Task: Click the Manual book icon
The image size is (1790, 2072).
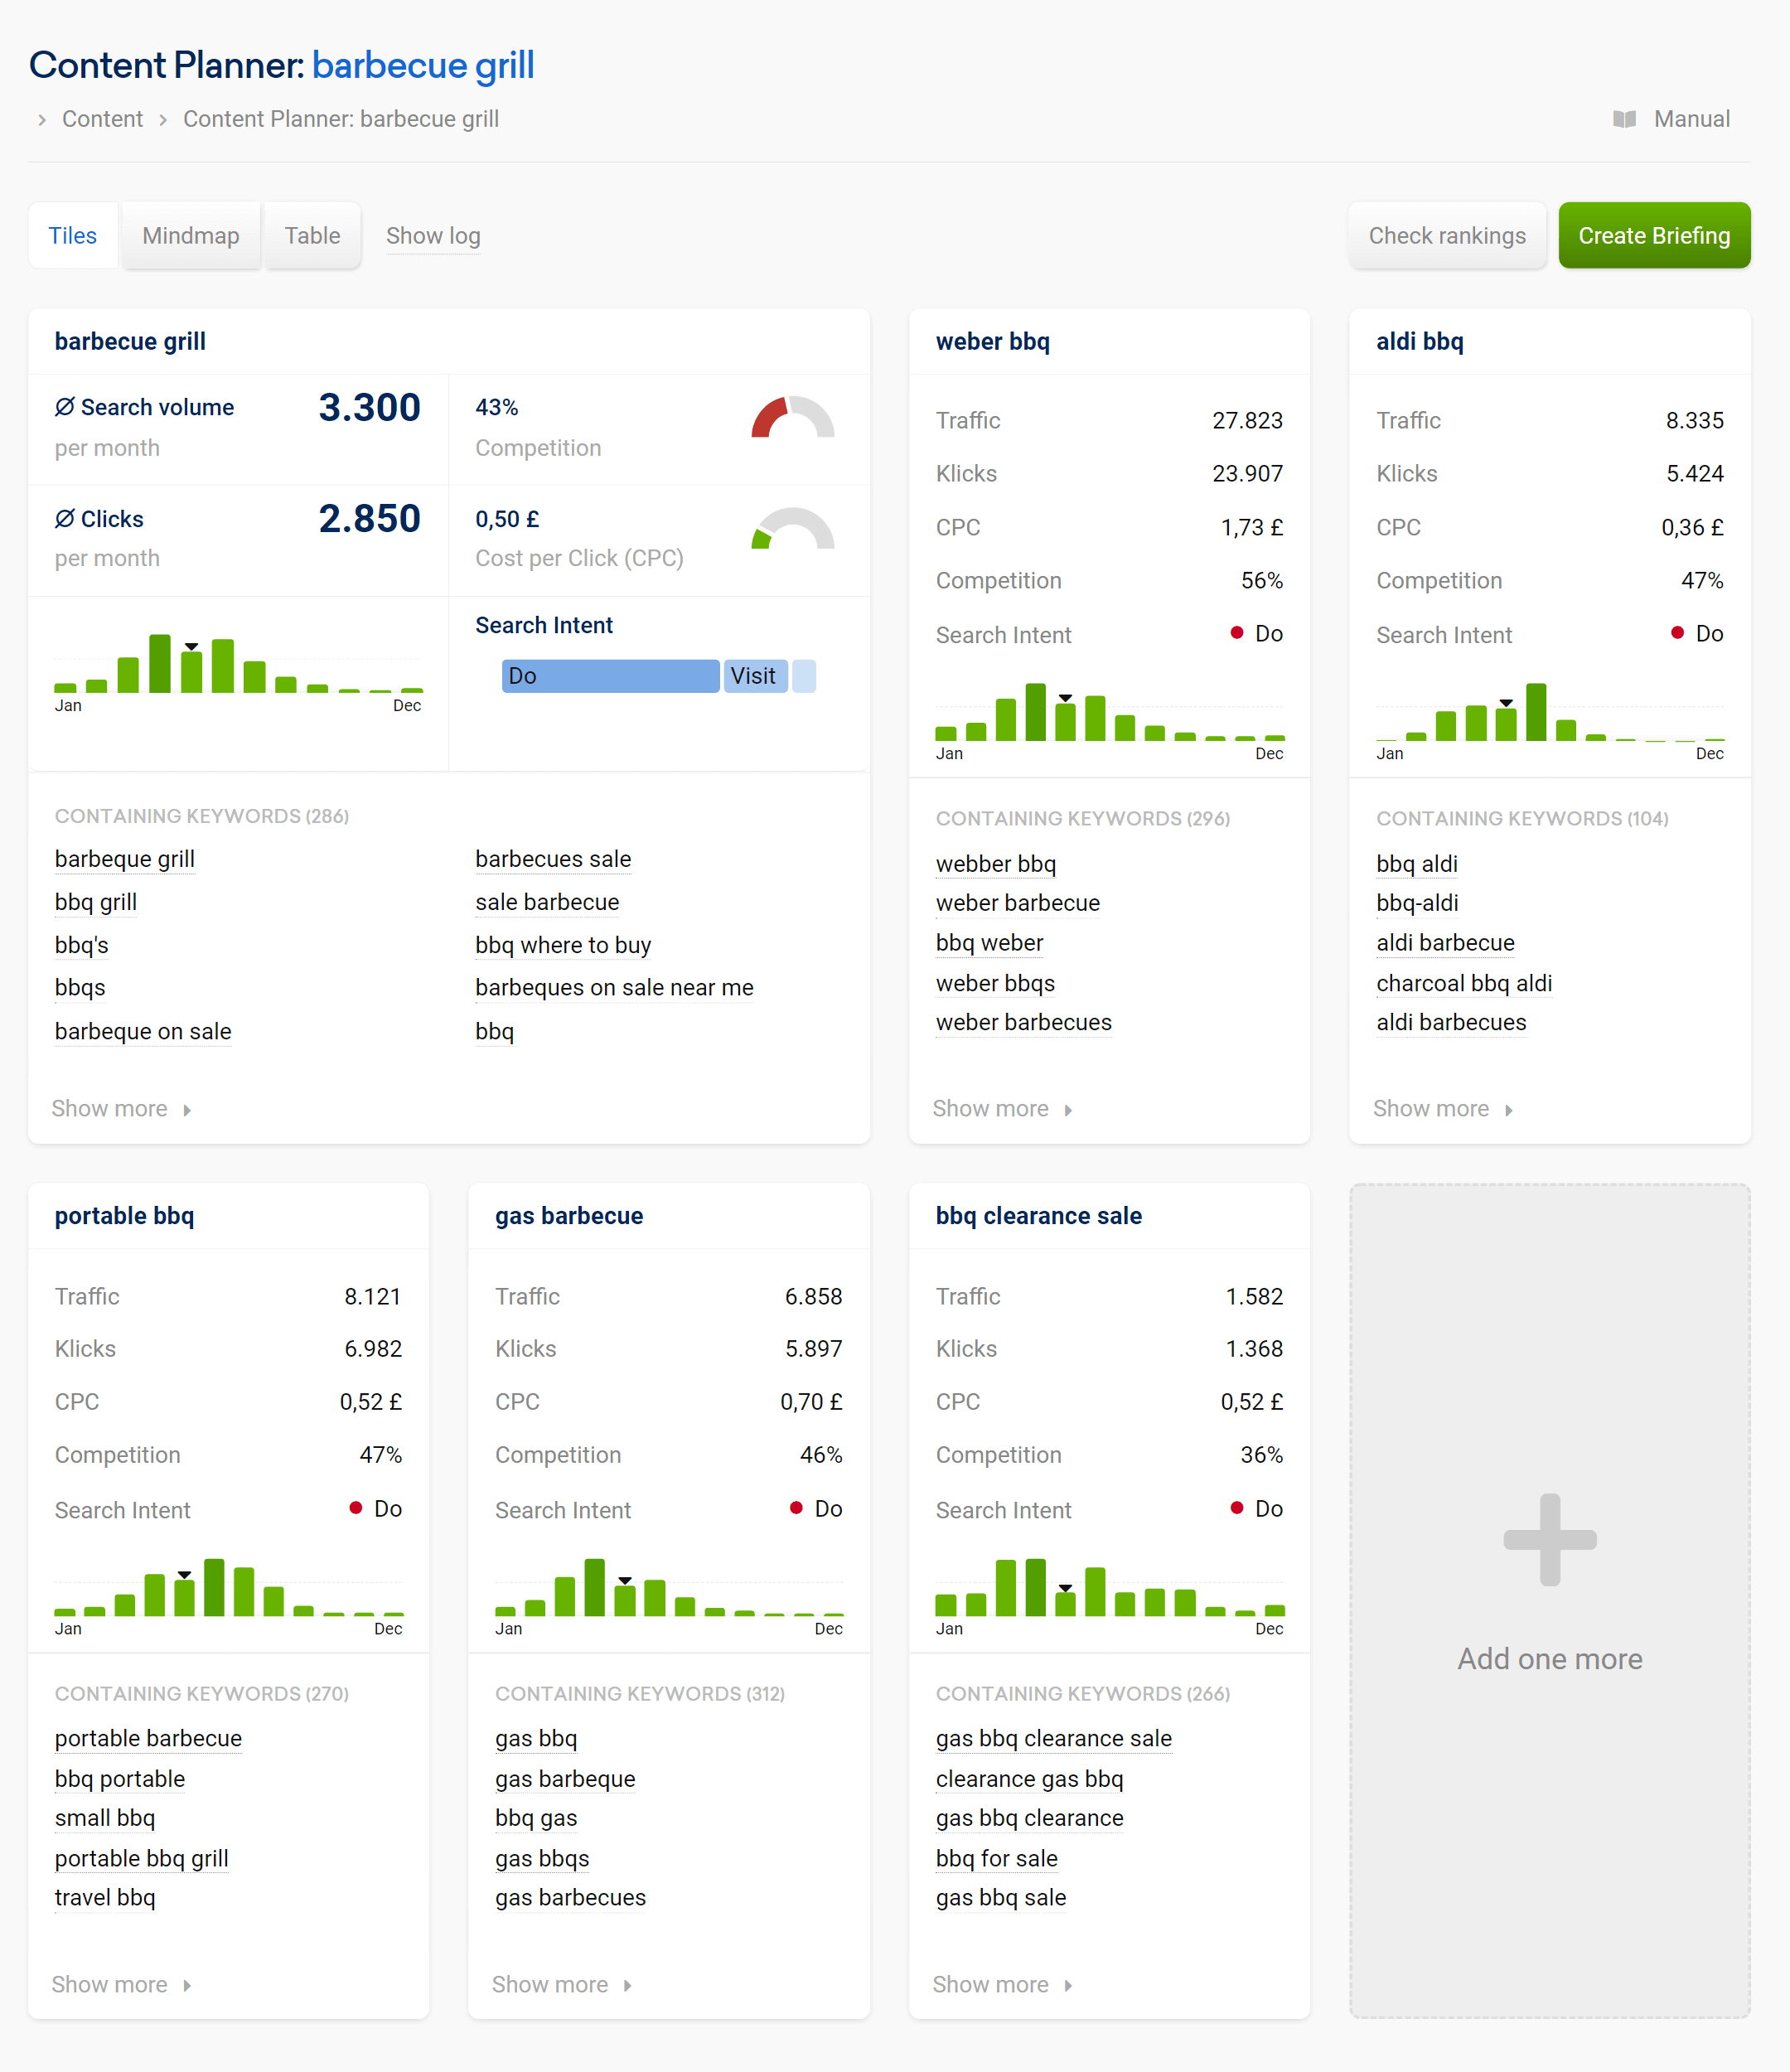Action: pos(1624,119)
